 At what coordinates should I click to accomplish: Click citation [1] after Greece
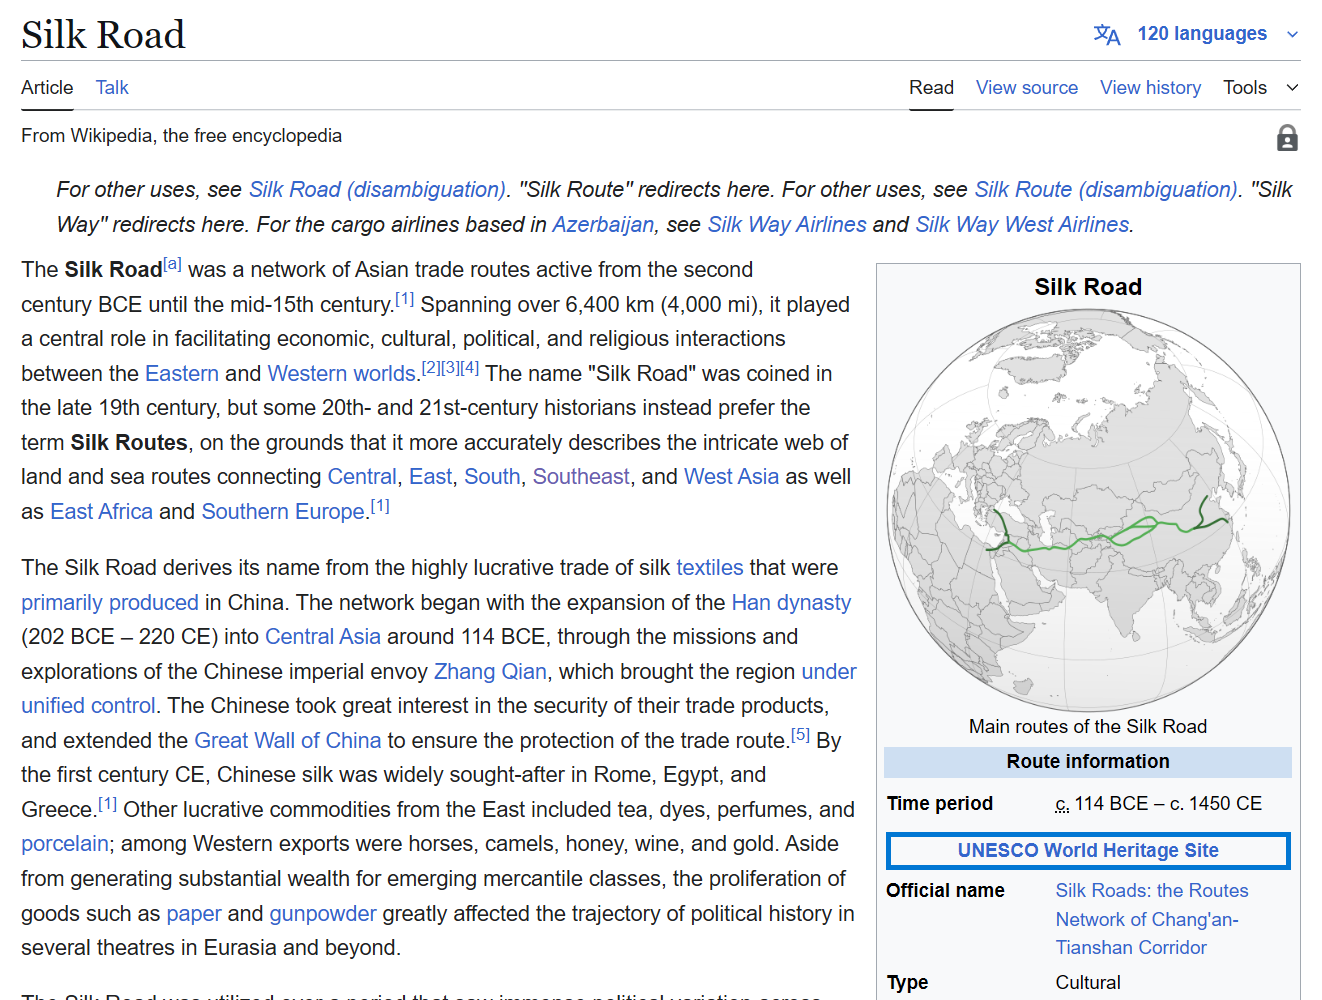click(x=108, y=804)
